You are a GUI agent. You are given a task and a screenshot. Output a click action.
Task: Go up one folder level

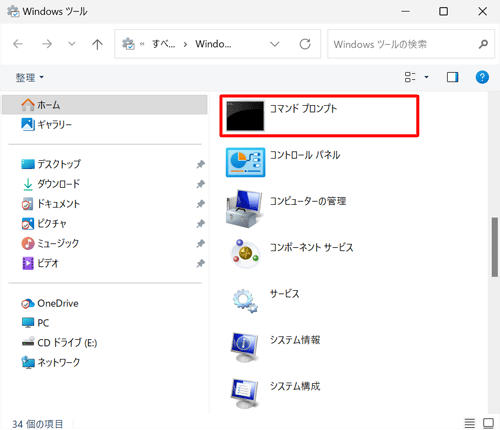click(x=97, y=44)
